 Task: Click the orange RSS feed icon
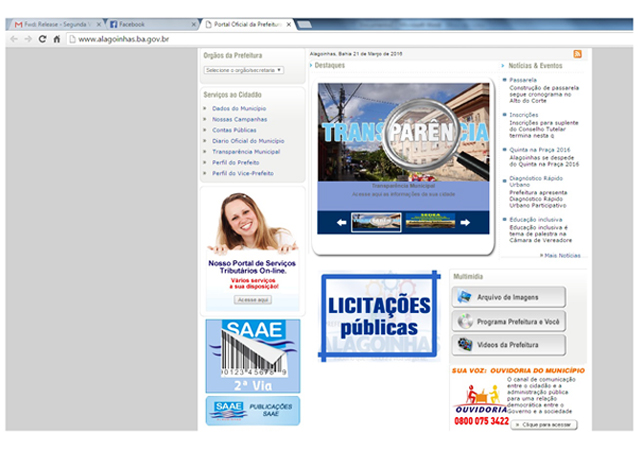point(577,54)
